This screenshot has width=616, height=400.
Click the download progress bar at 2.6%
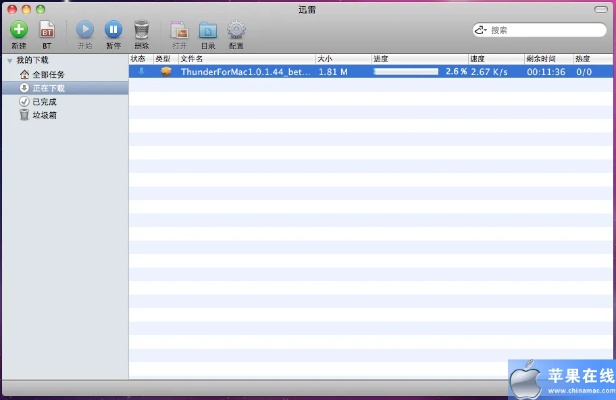pos(405,72)
